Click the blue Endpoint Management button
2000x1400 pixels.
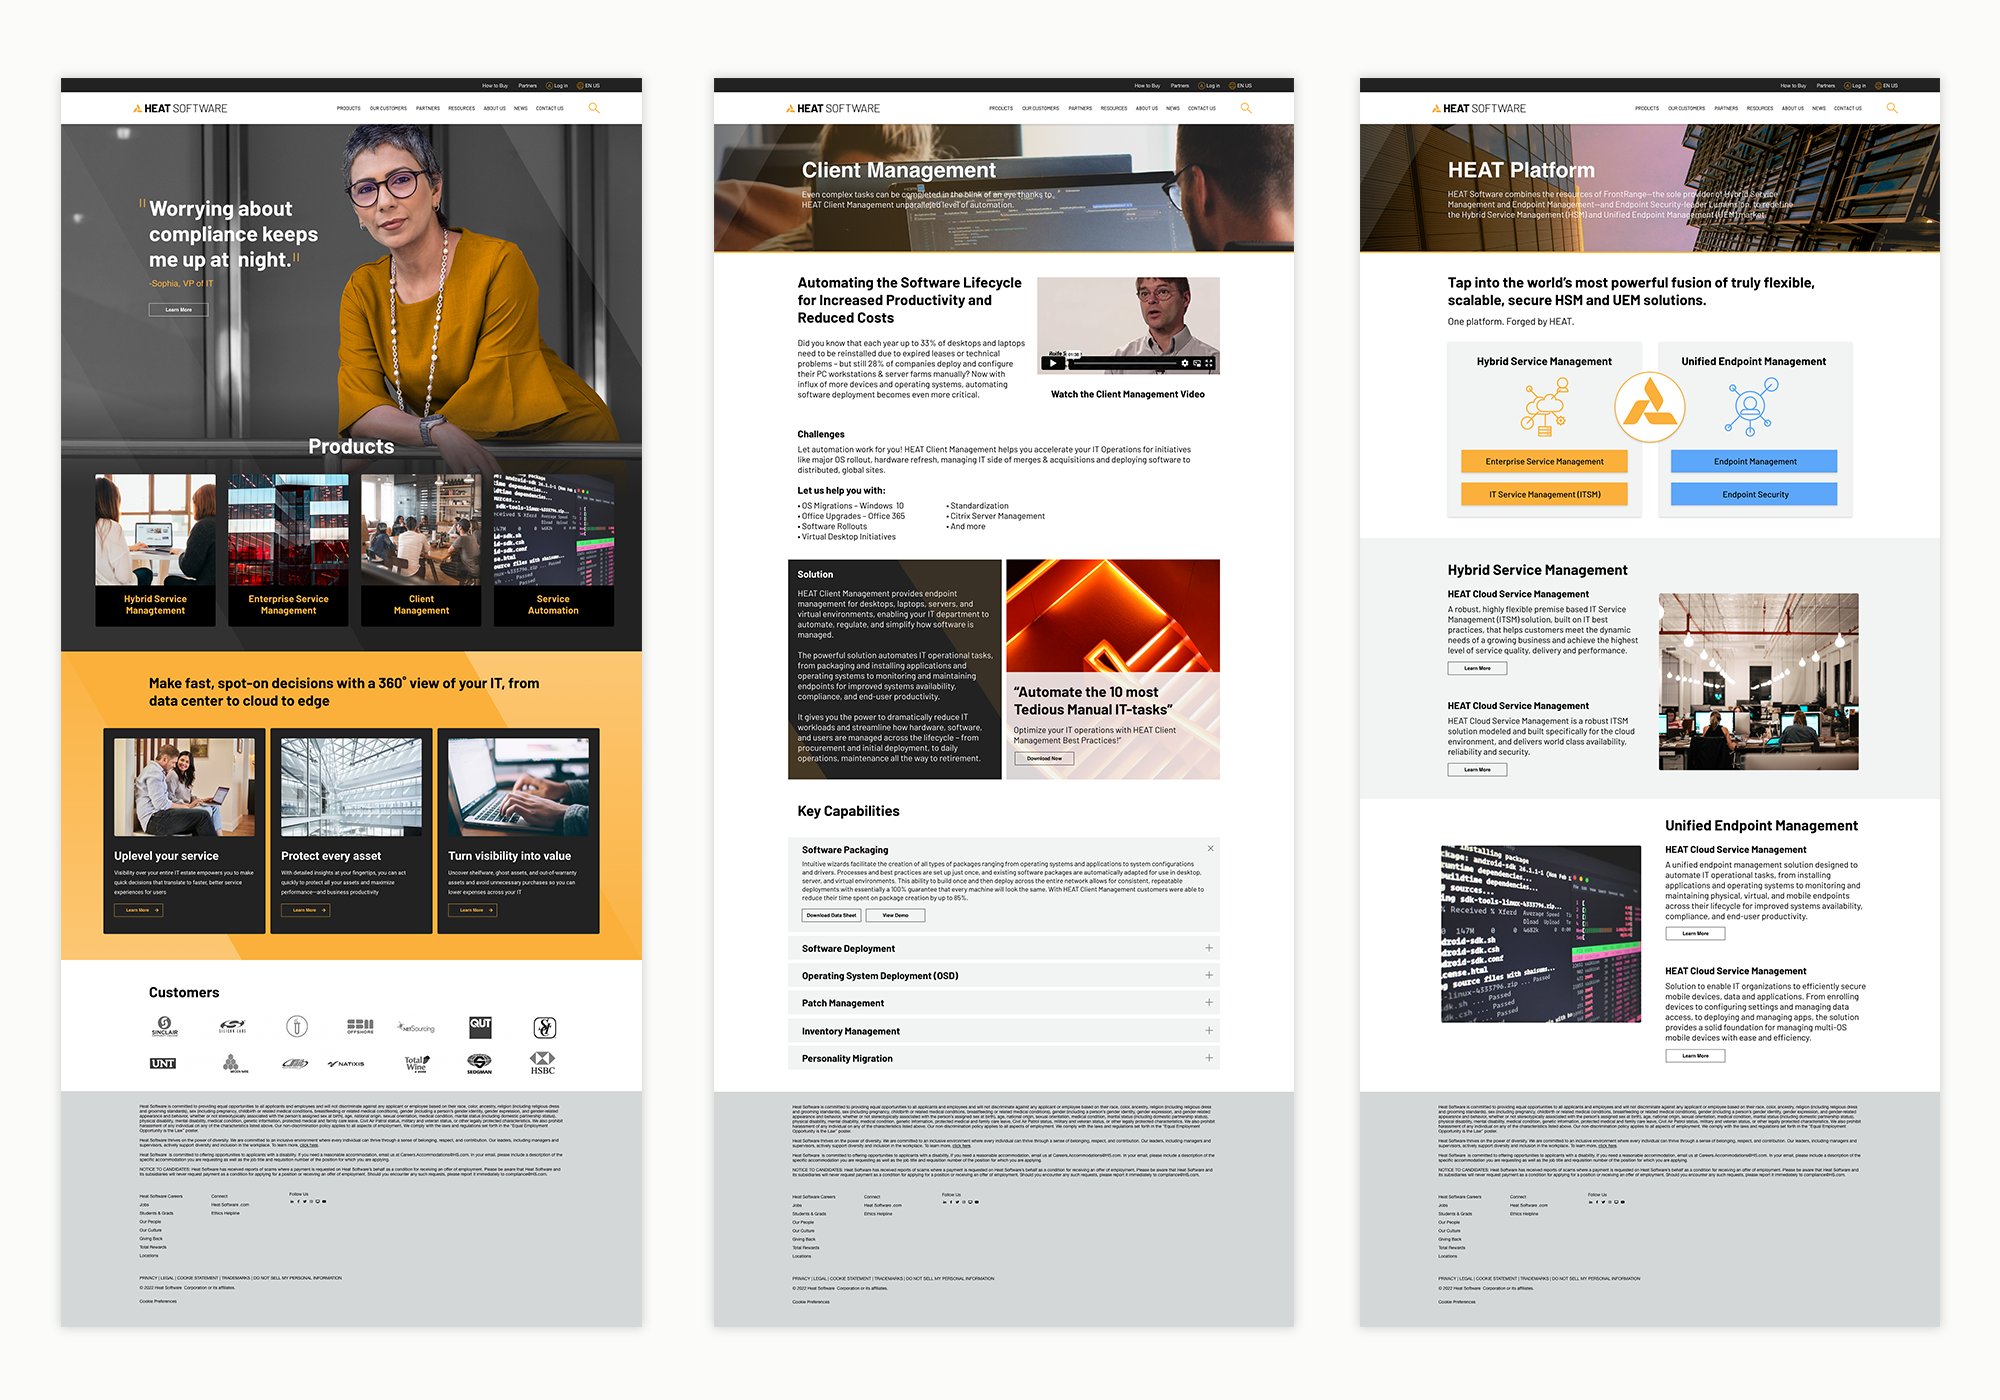coord(1754,461)
